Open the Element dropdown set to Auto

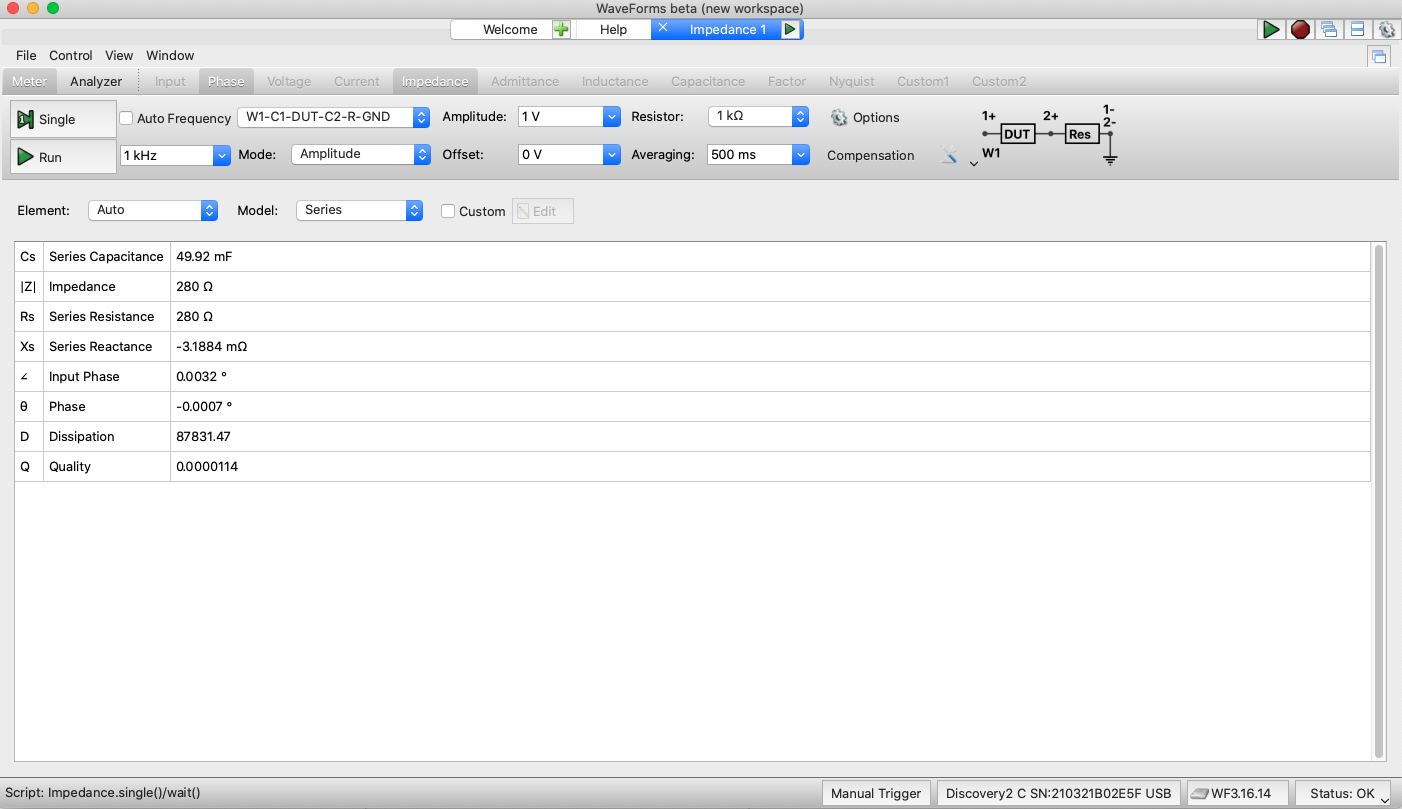[153, 210]
